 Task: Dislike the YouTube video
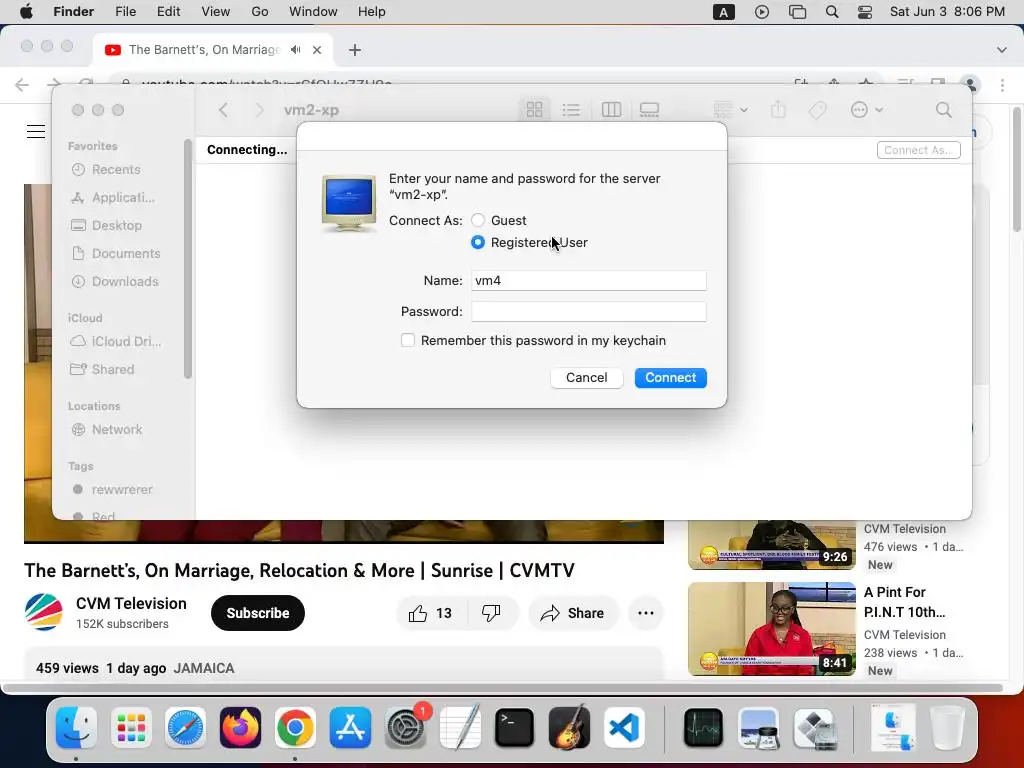click(x=491, y=613)
